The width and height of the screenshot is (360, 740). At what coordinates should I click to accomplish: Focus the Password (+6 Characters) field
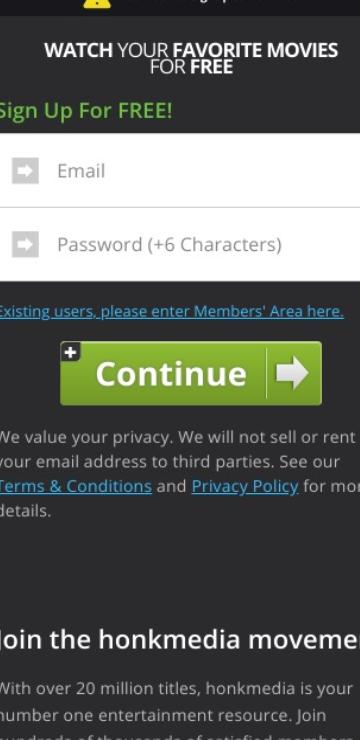[x=180, y=244]
